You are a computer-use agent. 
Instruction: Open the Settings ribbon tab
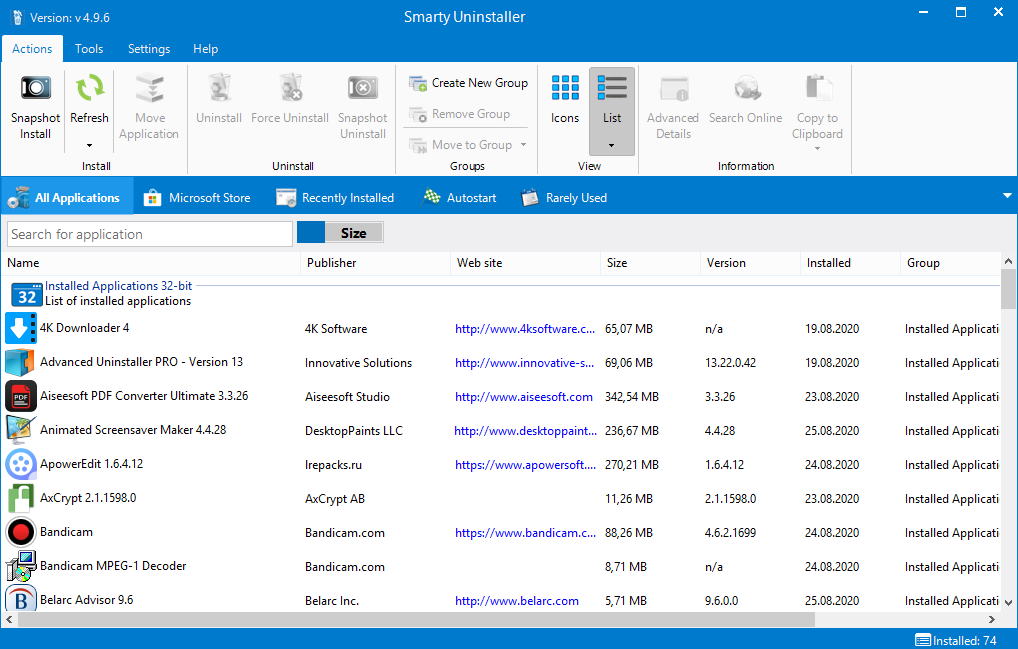point(149,49)
